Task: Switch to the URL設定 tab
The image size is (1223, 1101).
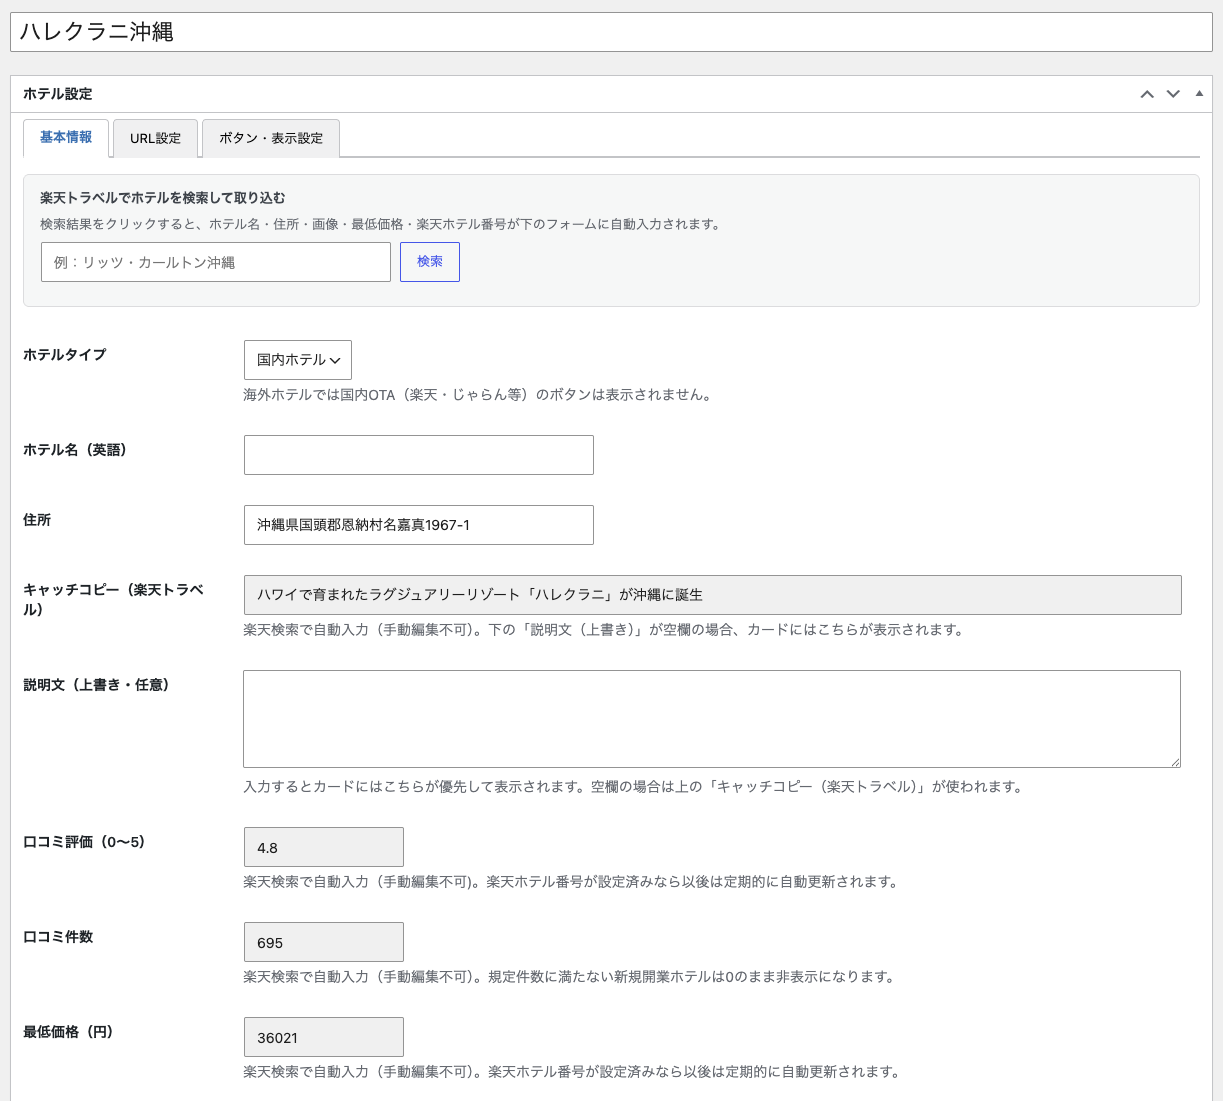Action: 155,138
